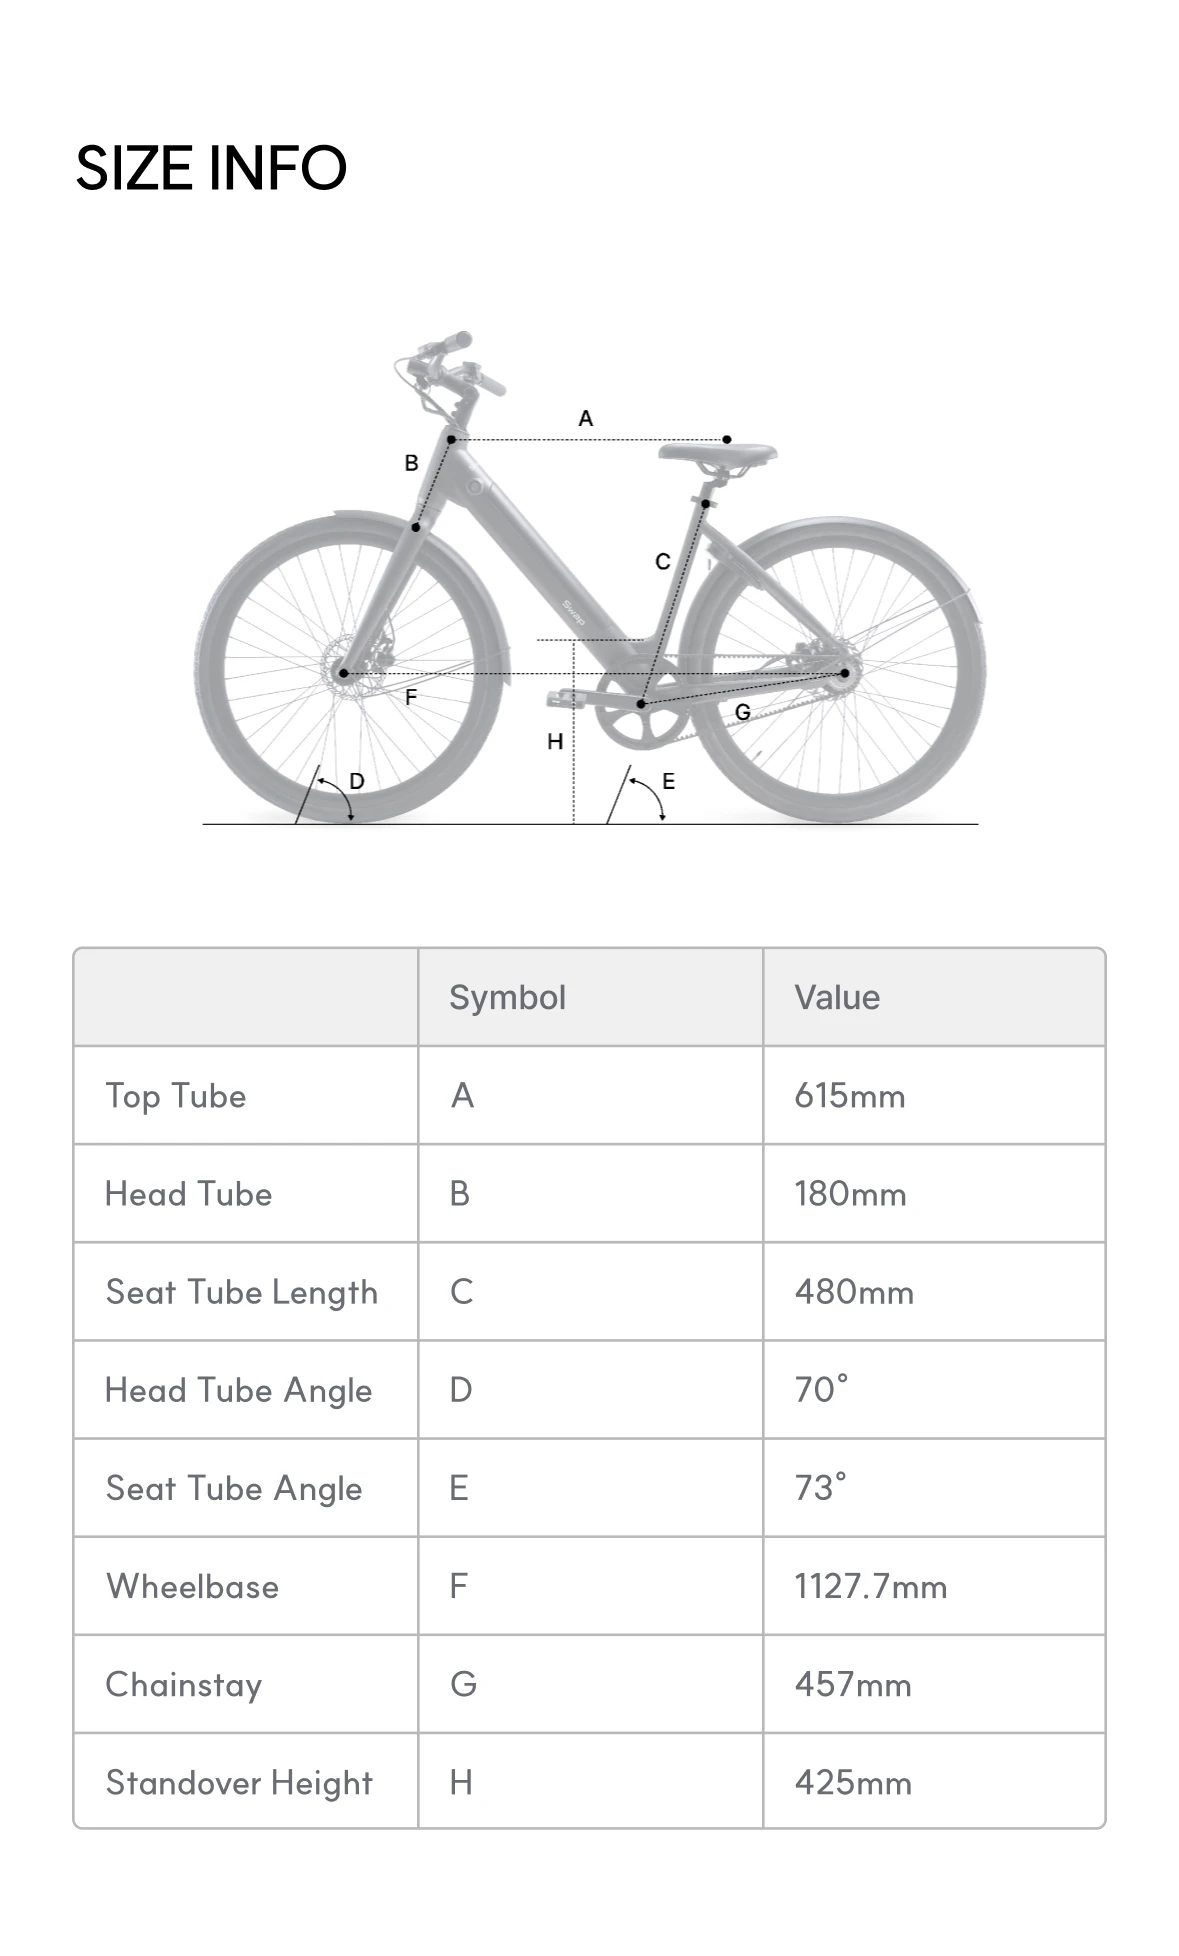Click the letter A label above the bike
This screenshot has width=1179, height=1956.
point(586,418)
